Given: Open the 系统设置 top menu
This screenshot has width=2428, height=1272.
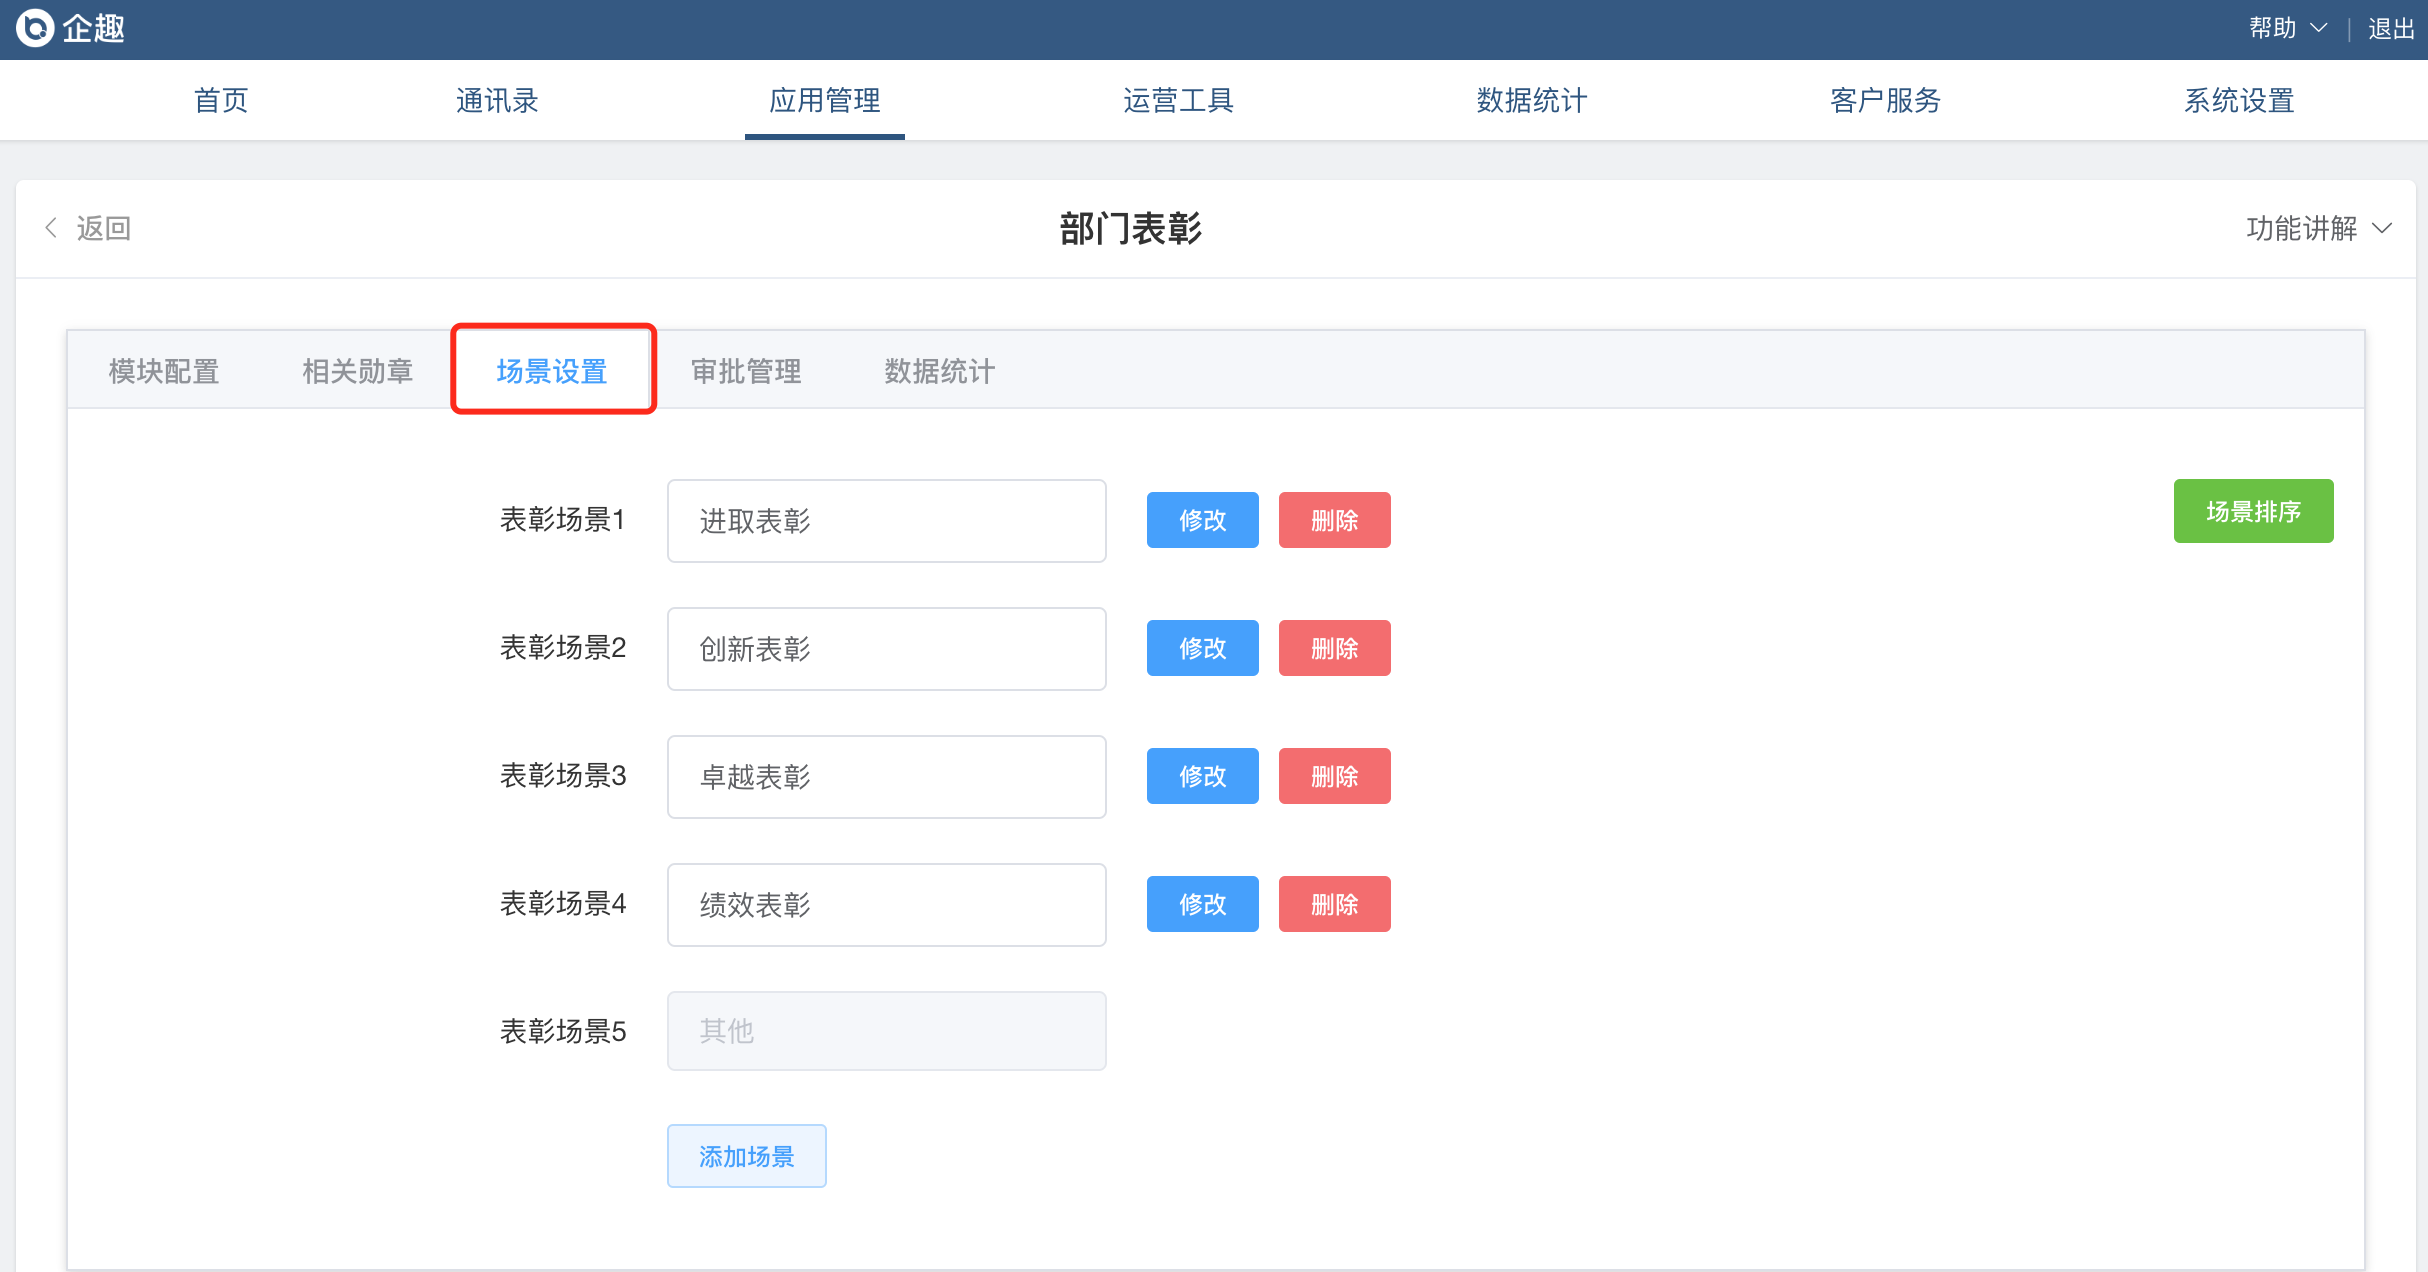Looking at the screenshot, I should tap(2238, 100).
